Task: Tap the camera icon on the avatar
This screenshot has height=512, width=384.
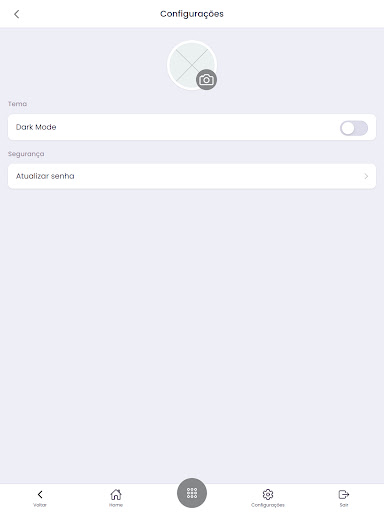Action: 206,80
